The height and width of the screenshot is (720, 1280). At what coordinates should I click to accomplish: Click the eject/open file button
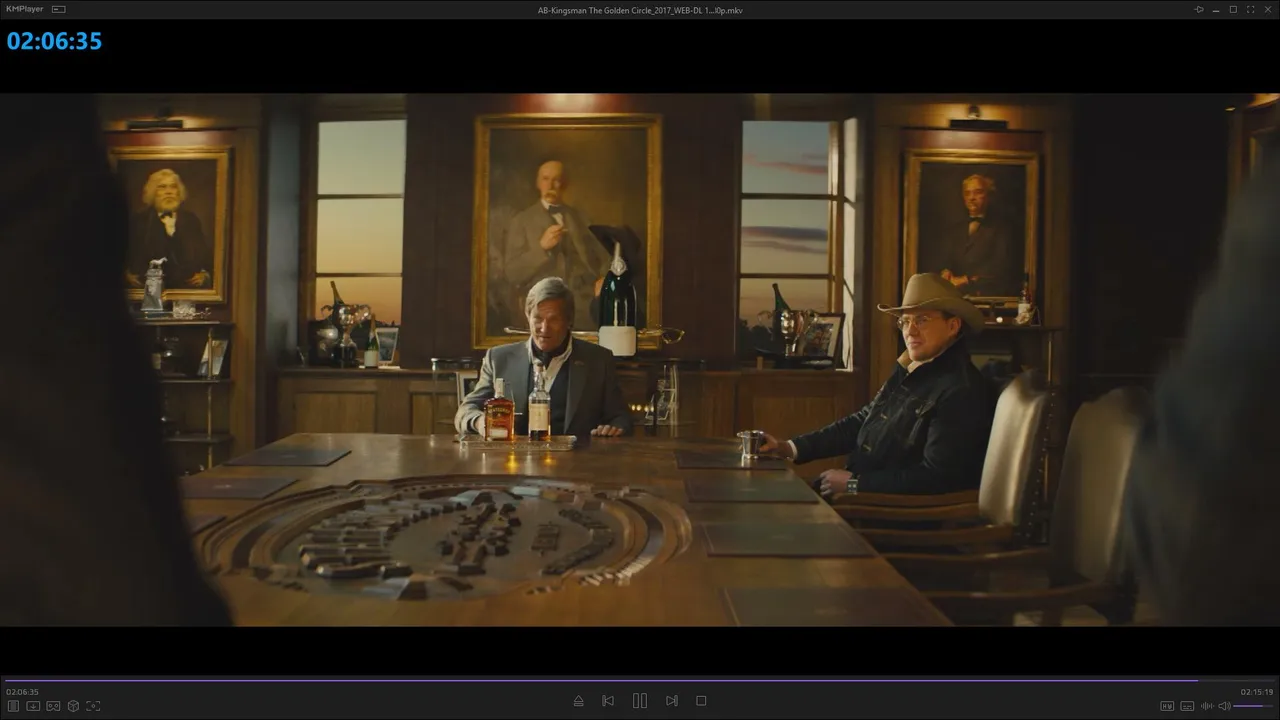pos(578,701)
